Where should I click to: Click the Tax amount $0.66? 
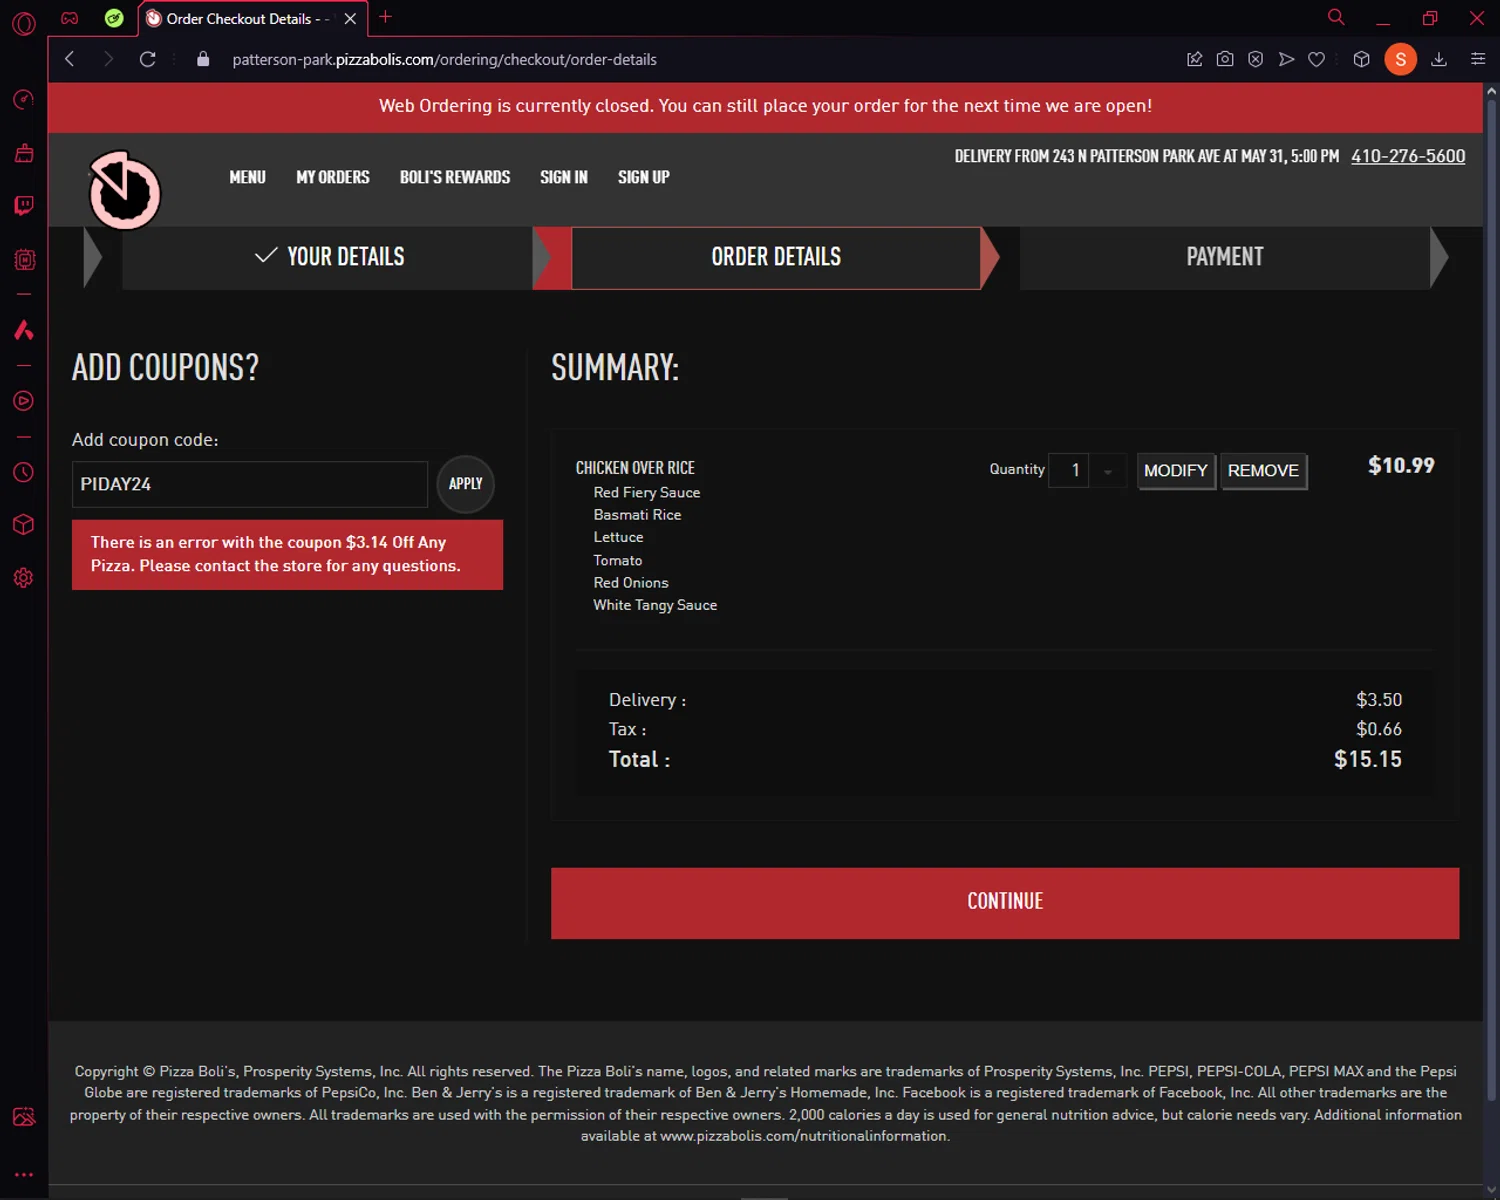[1379, 729]
